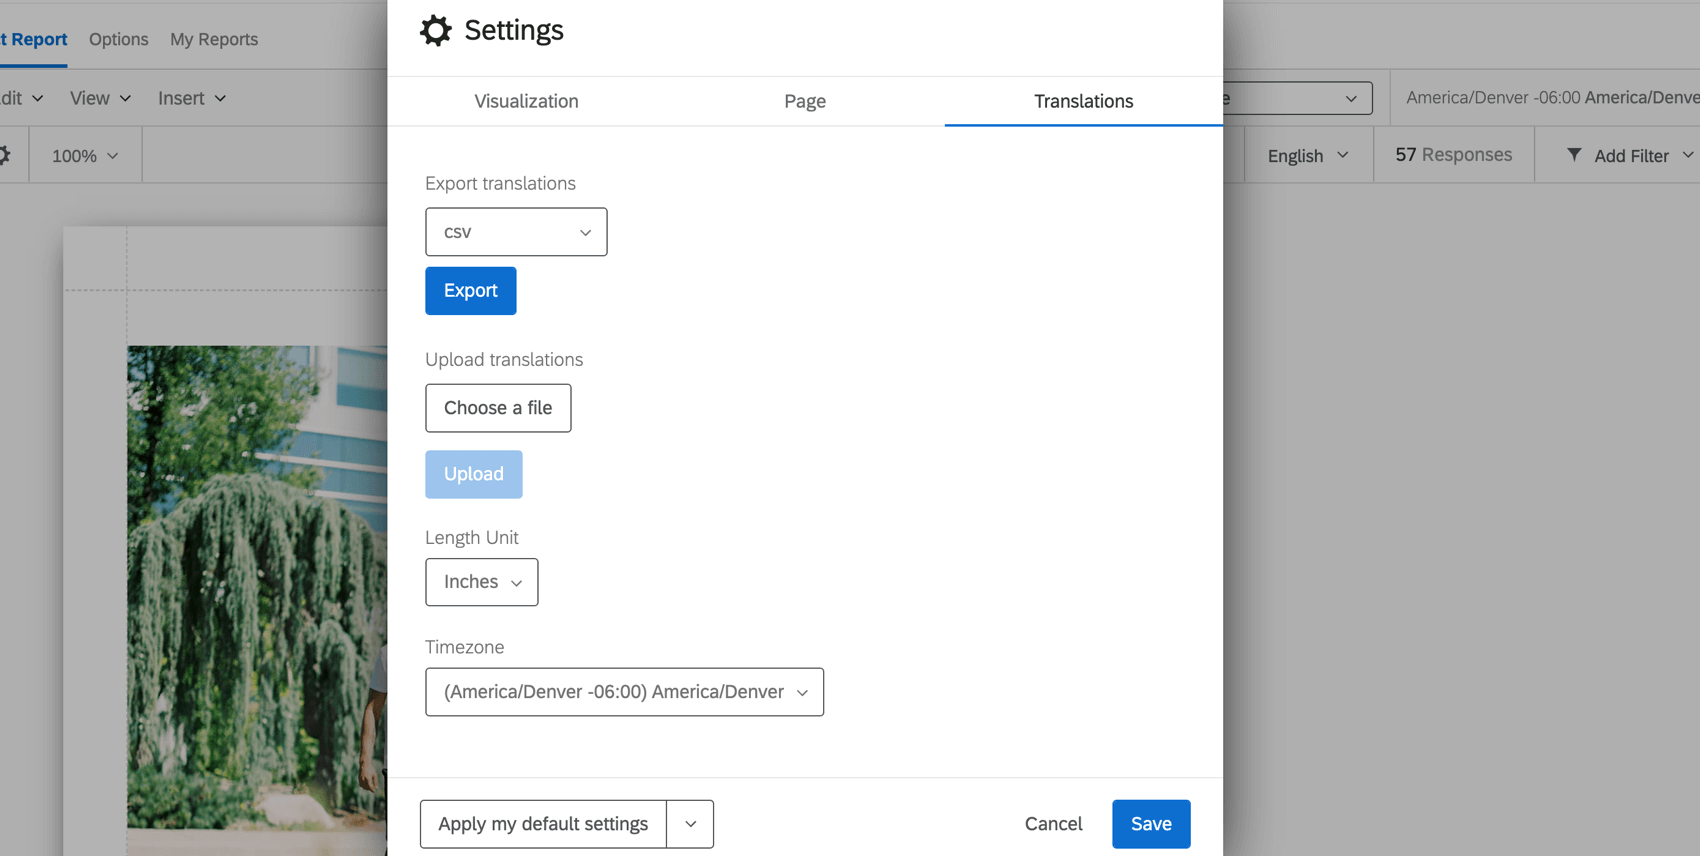Image resolution: width=1700 pixels, height=856 pixels.
Task: Open the English language dropdown
Action: [1307, 155]
